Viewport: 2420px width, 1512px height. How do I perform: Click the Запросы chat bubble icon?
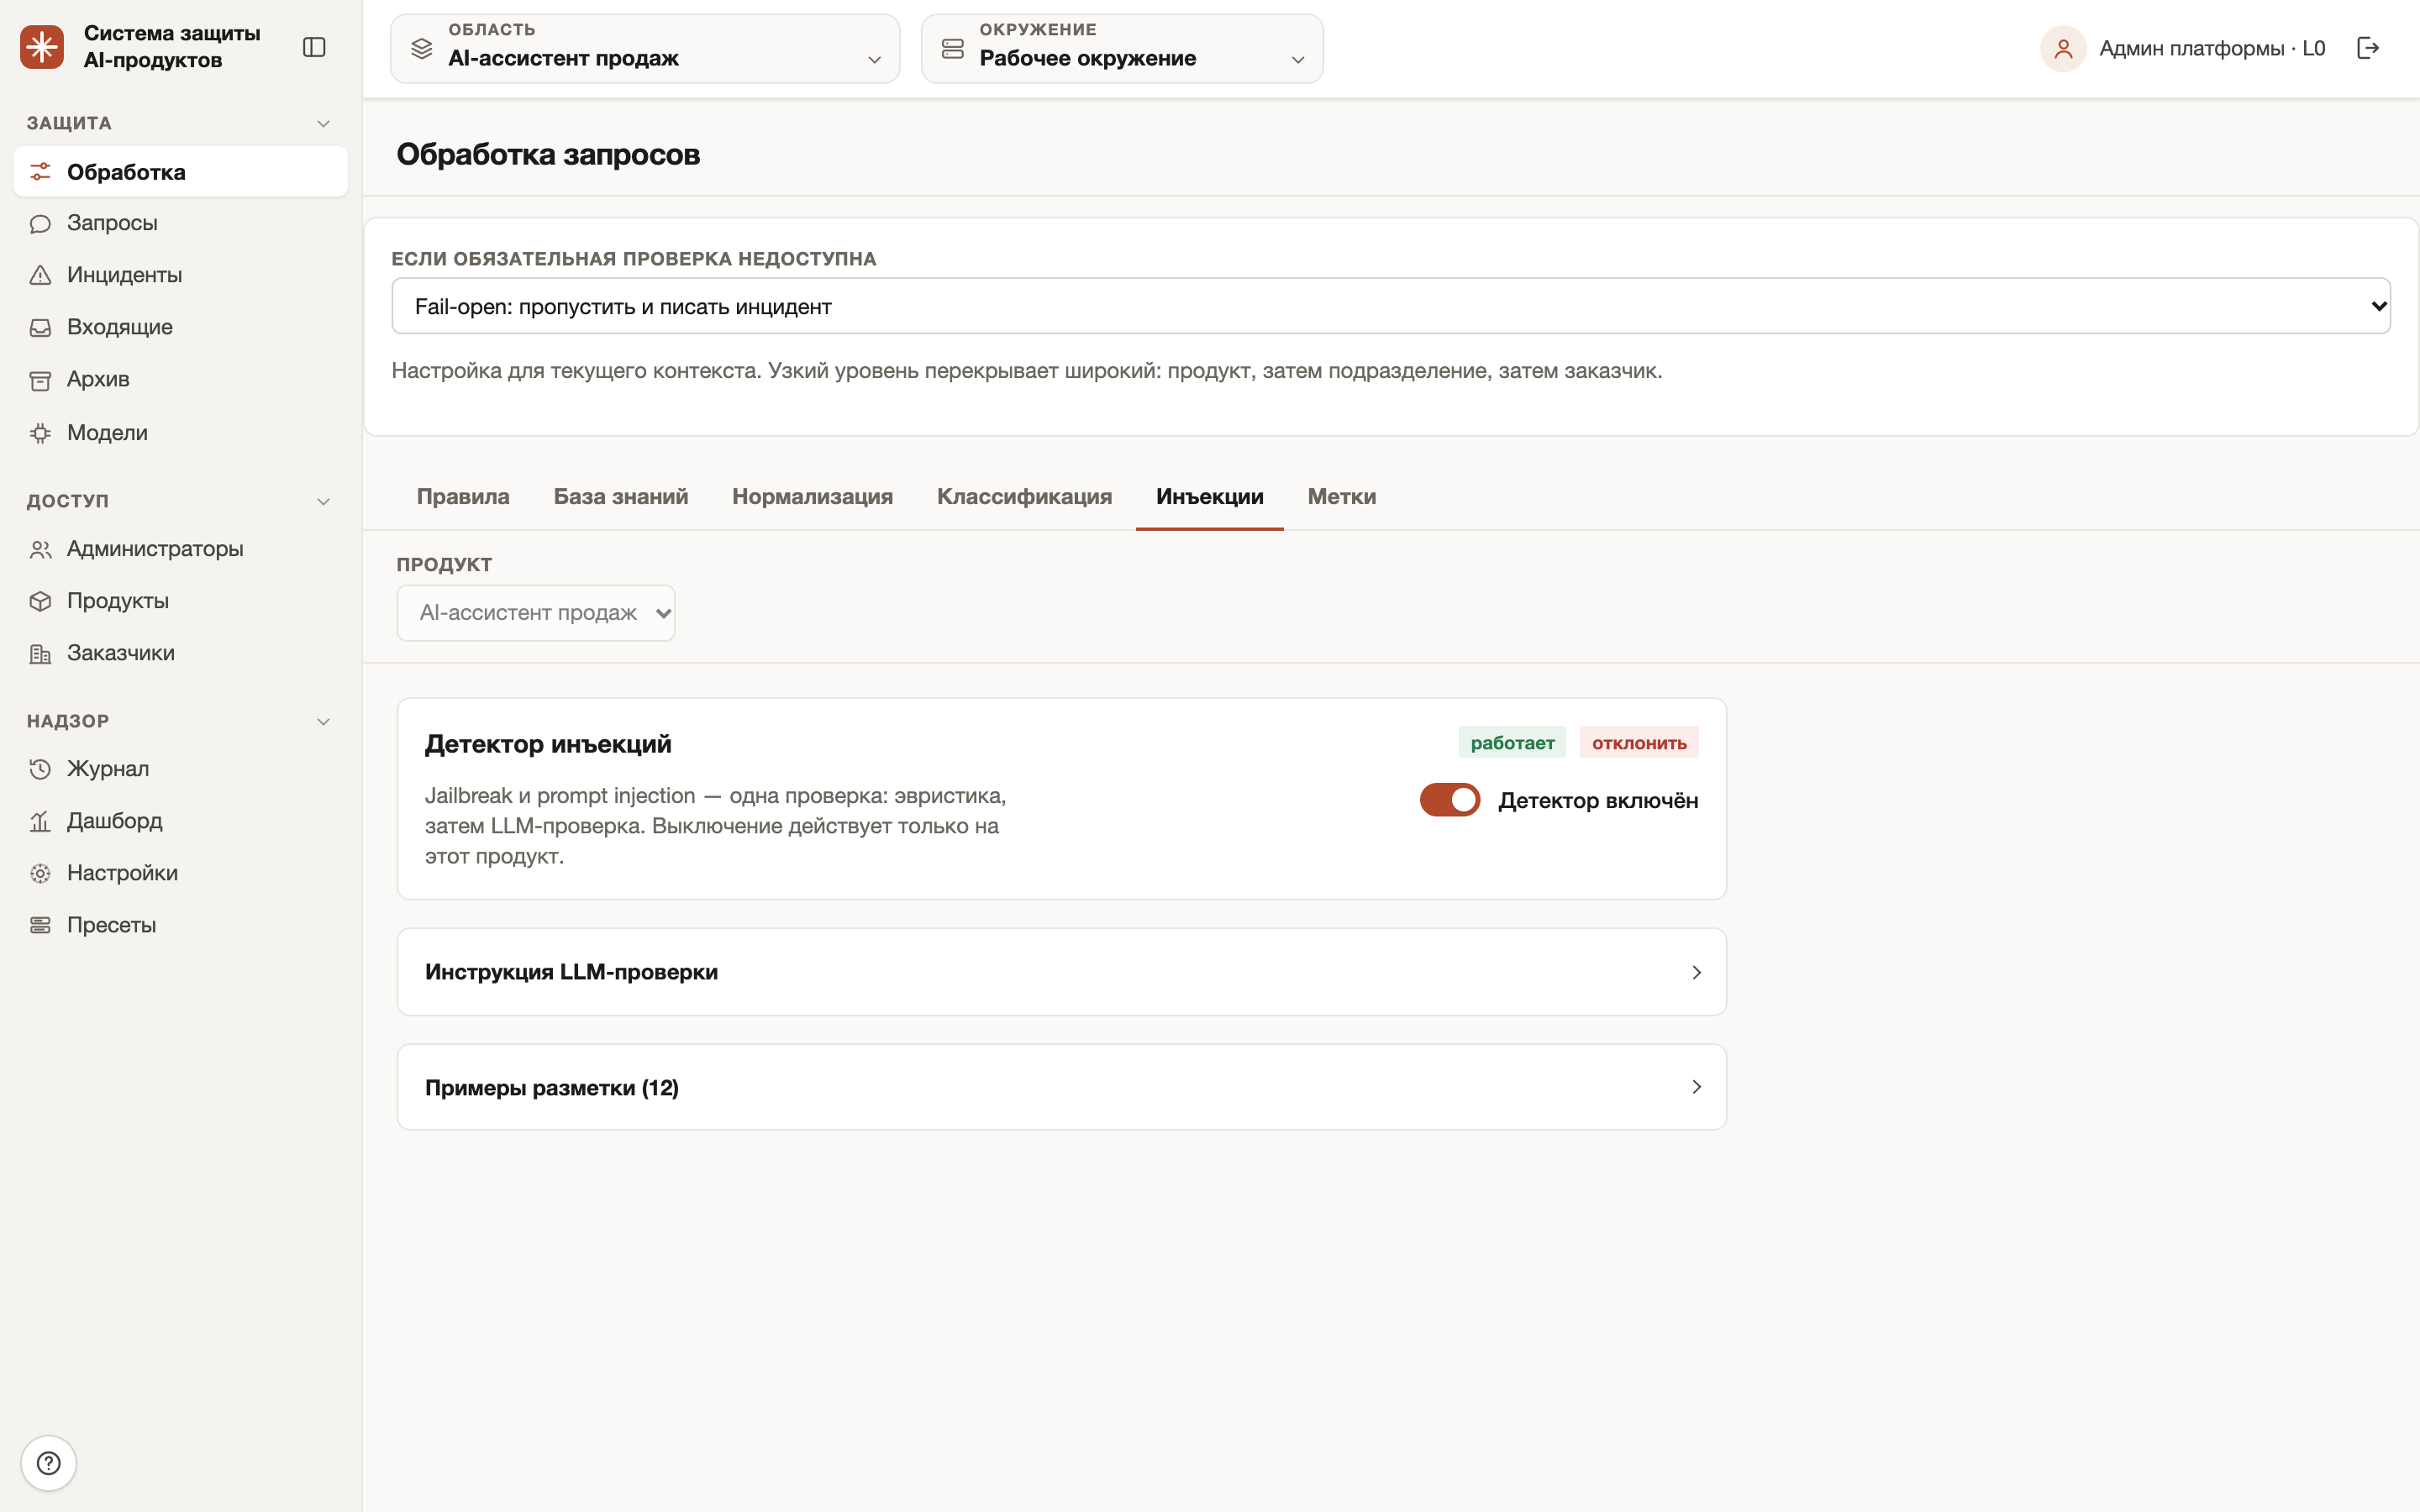40,223
